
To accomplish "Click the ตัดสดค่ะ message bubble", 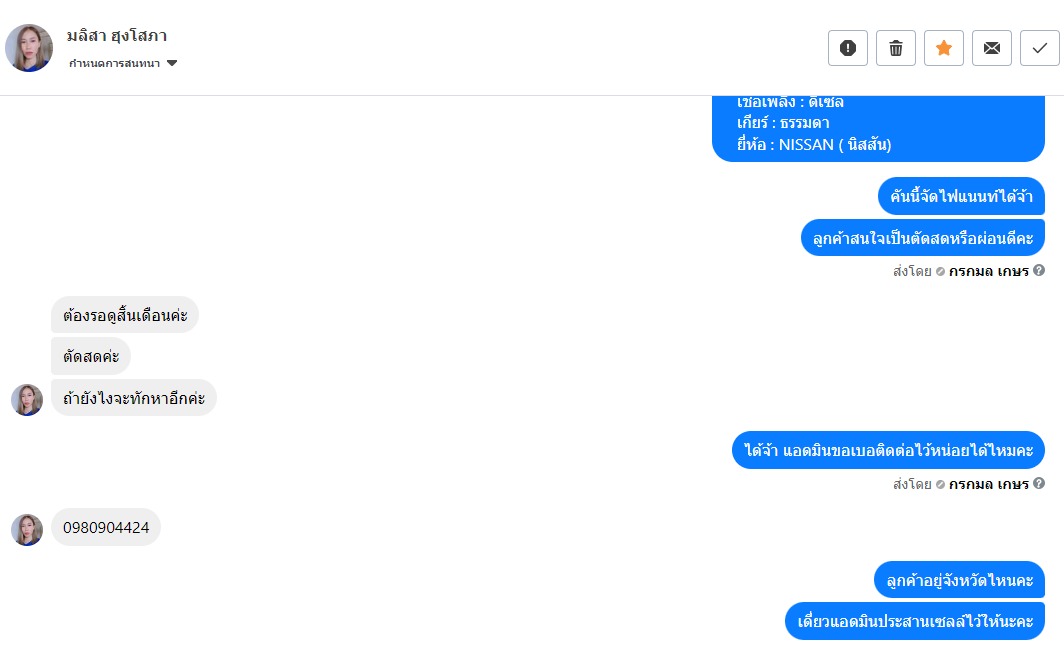I will (x=91, y=356).
